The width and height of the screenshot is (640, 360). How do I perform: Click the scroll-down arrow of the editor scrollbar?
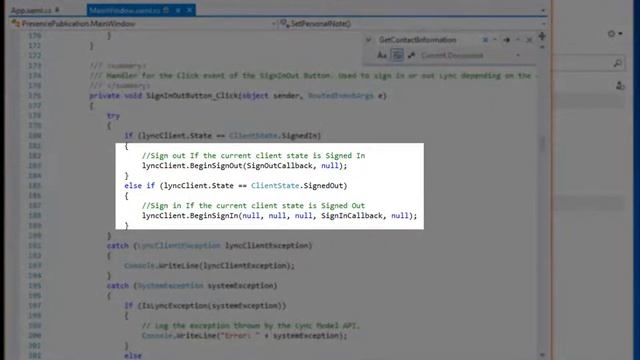(542, 355)
